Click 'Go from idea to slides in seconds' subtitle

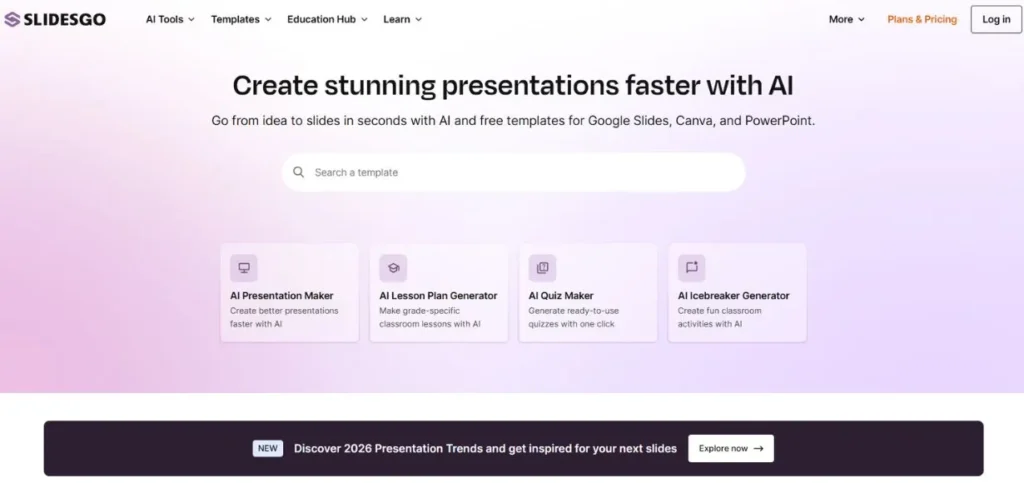(513, 121)
